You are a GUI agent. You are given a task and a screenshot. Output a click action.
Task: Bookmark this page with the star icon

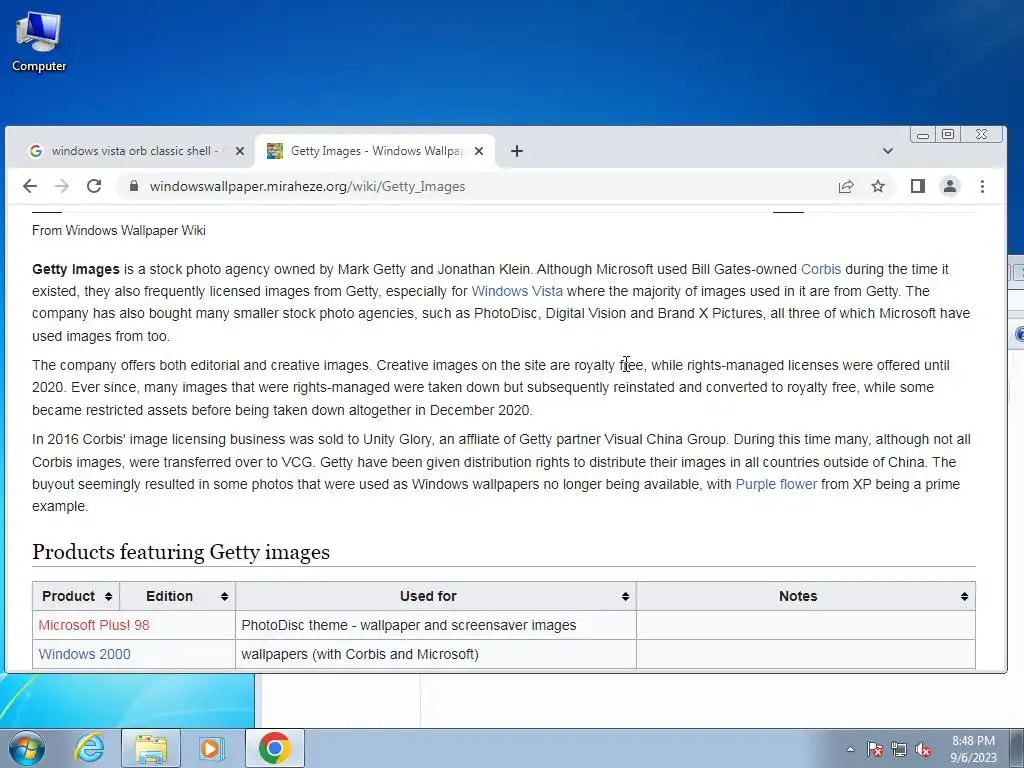point(878,187)
